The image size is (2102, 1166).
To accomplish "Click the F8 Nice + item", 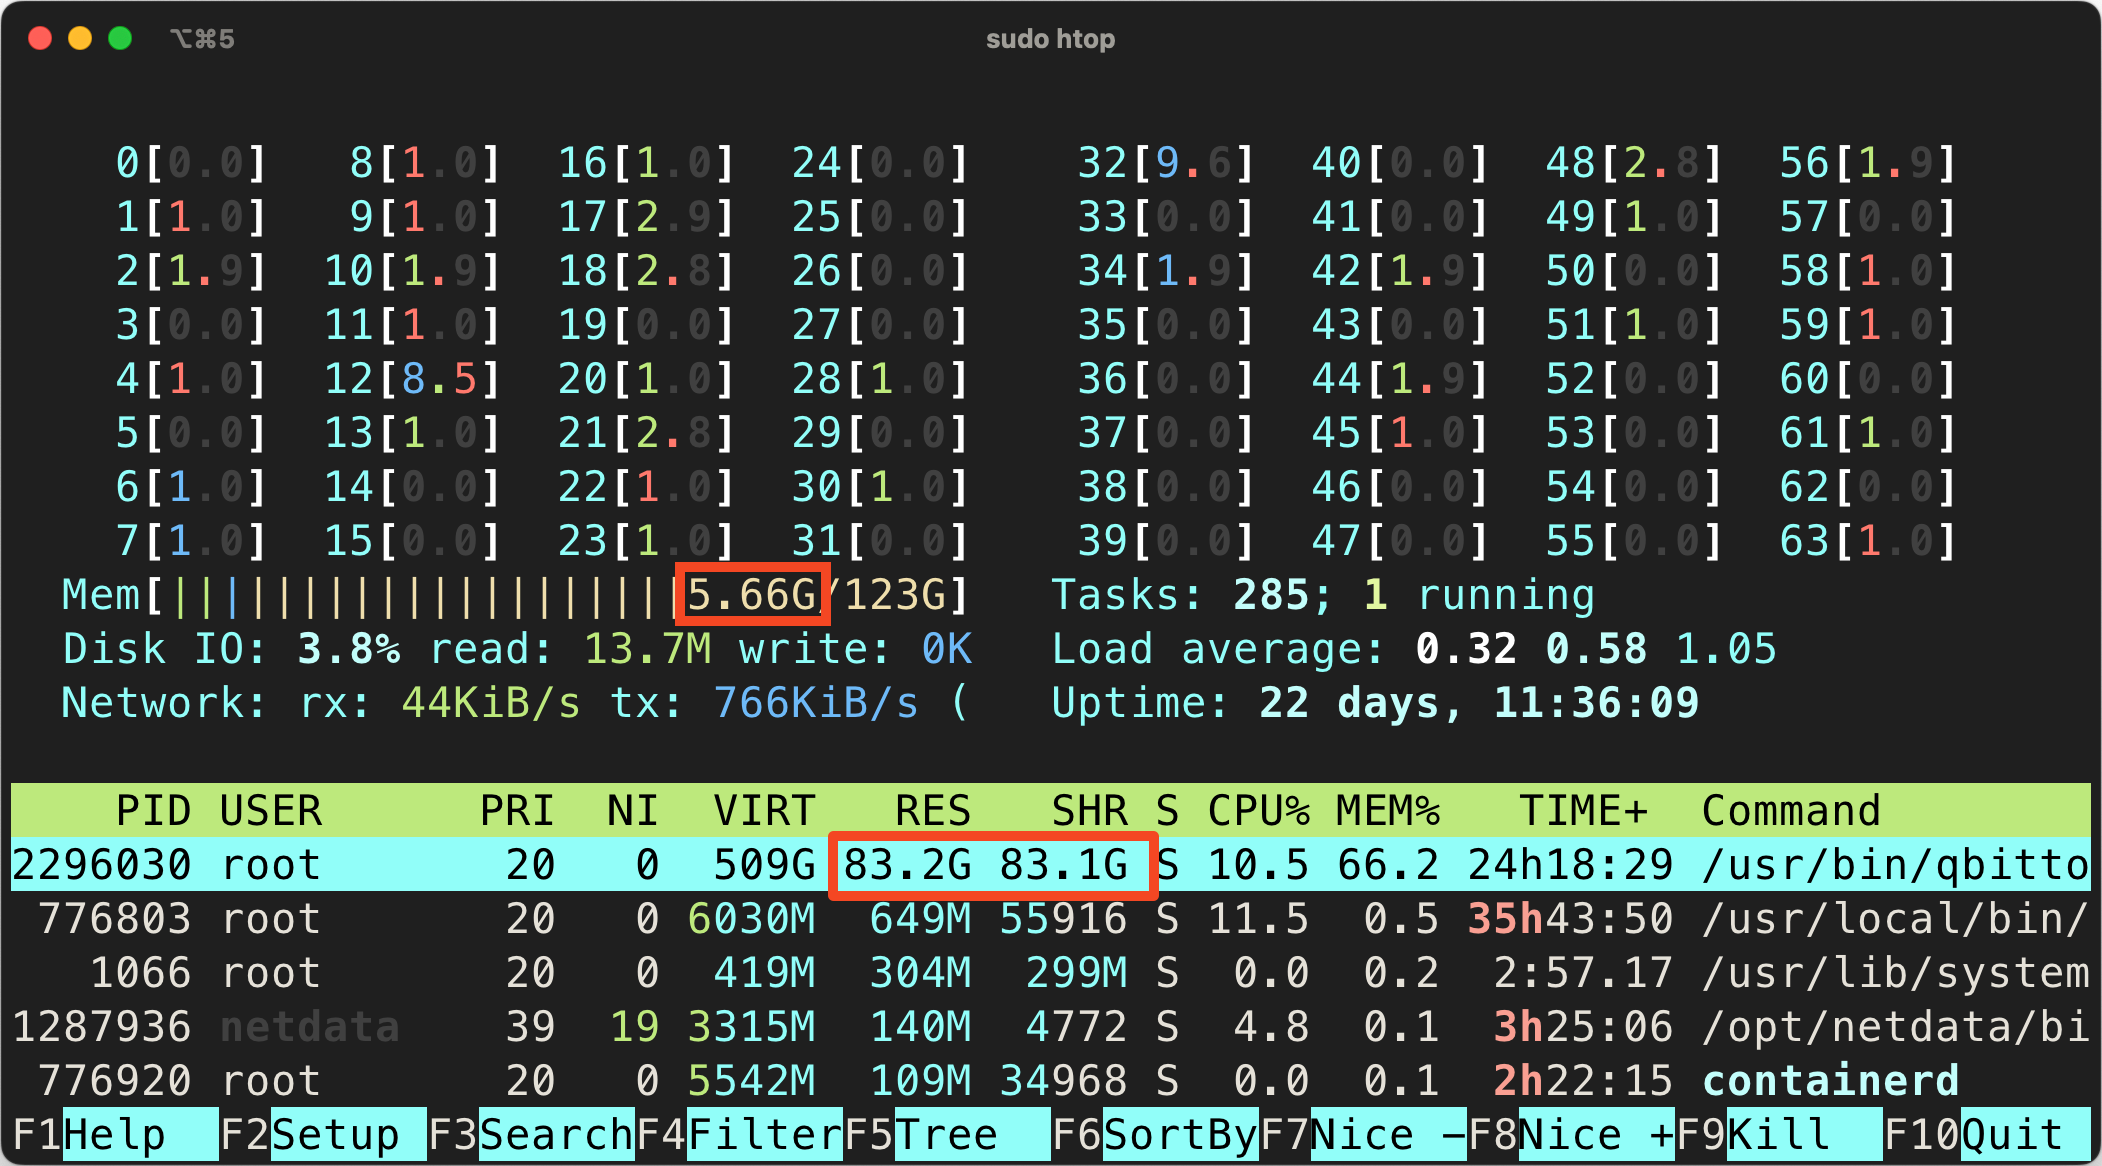I will tap(1571, 1135).
